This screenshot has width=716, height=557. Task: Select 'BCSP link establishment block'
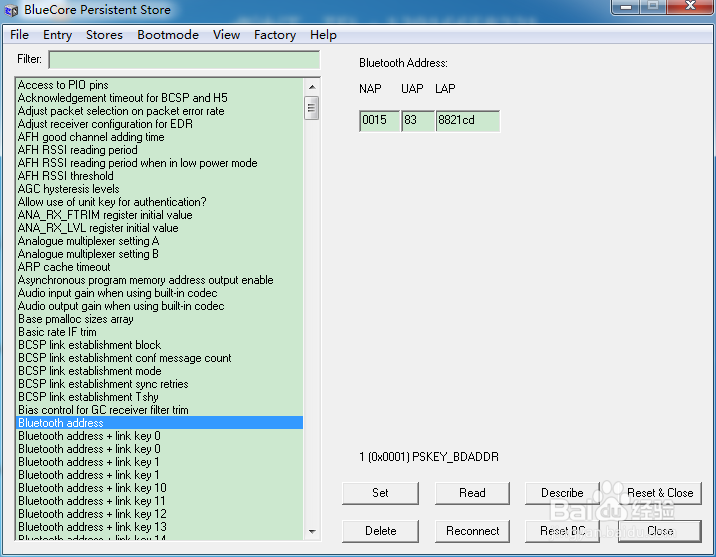(160, 345)
